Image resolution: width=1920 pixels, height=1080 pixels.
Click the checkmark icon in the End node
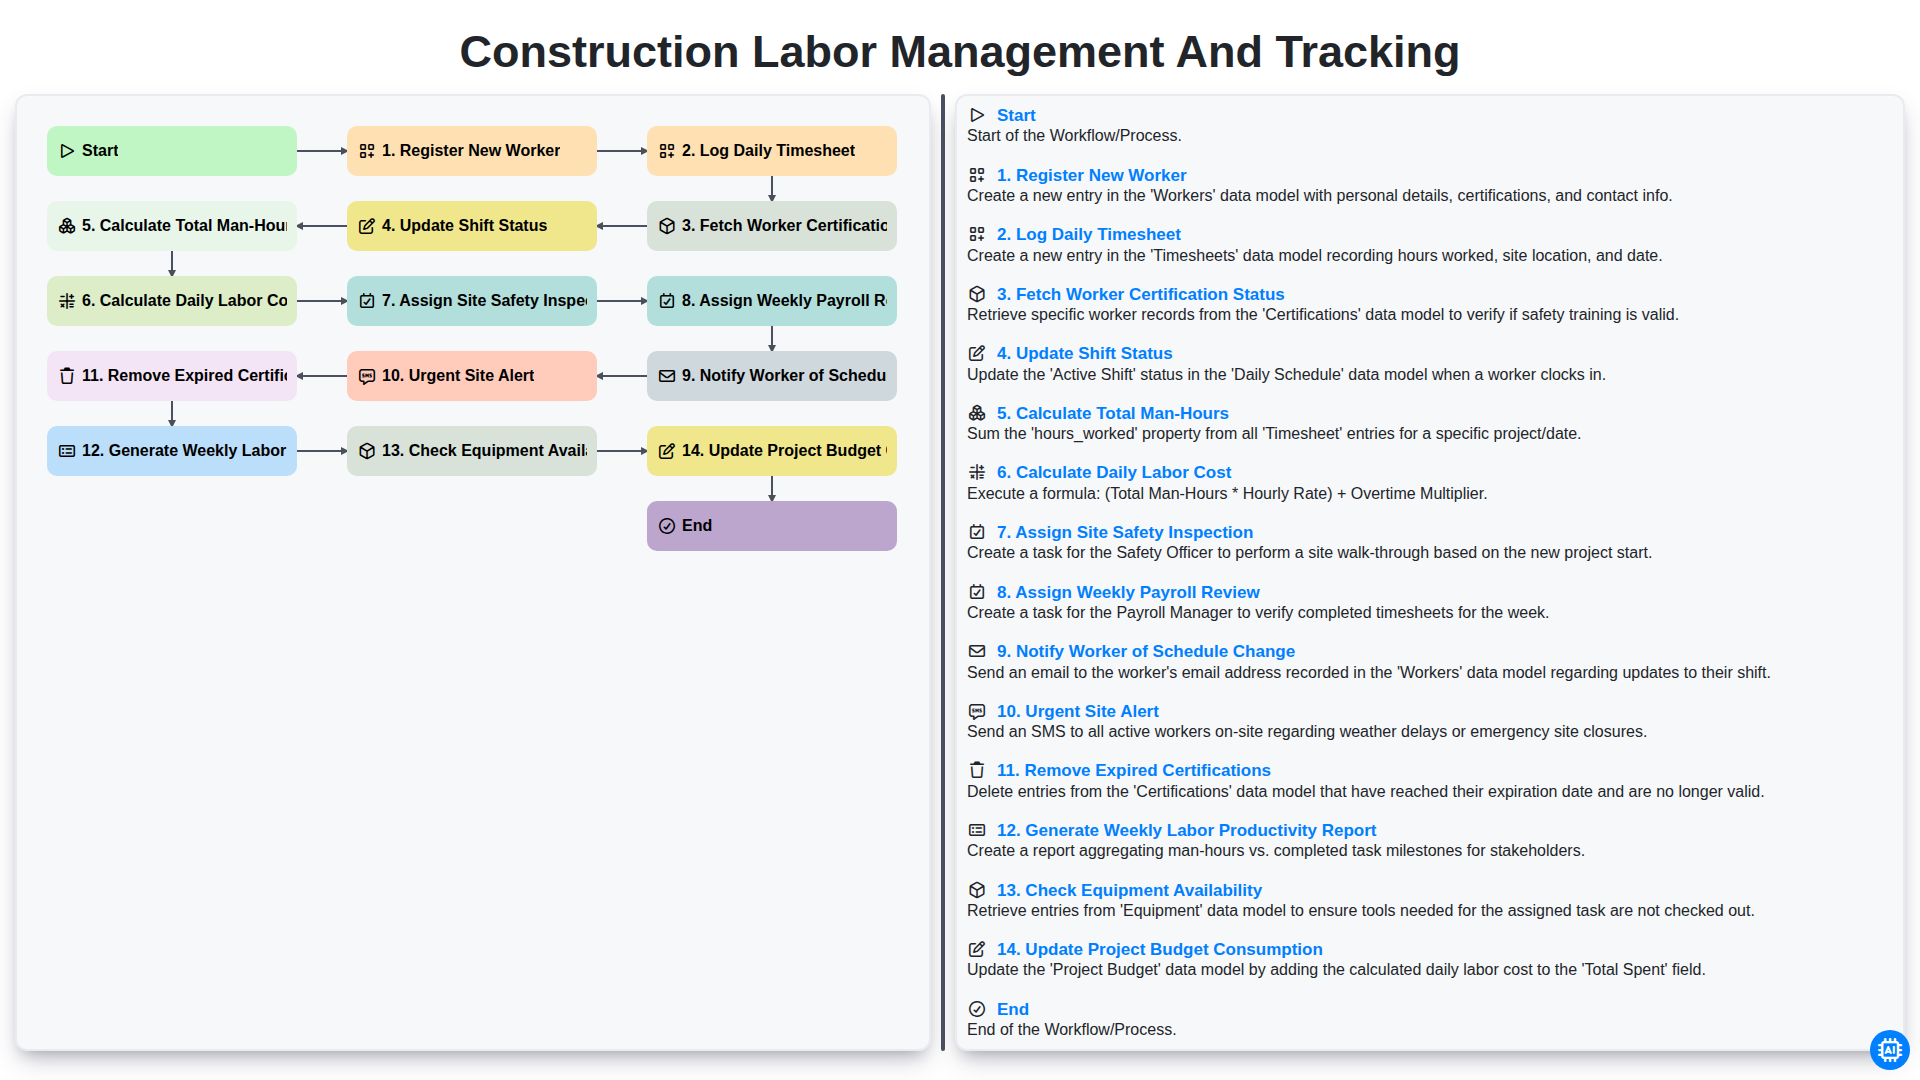667,526
